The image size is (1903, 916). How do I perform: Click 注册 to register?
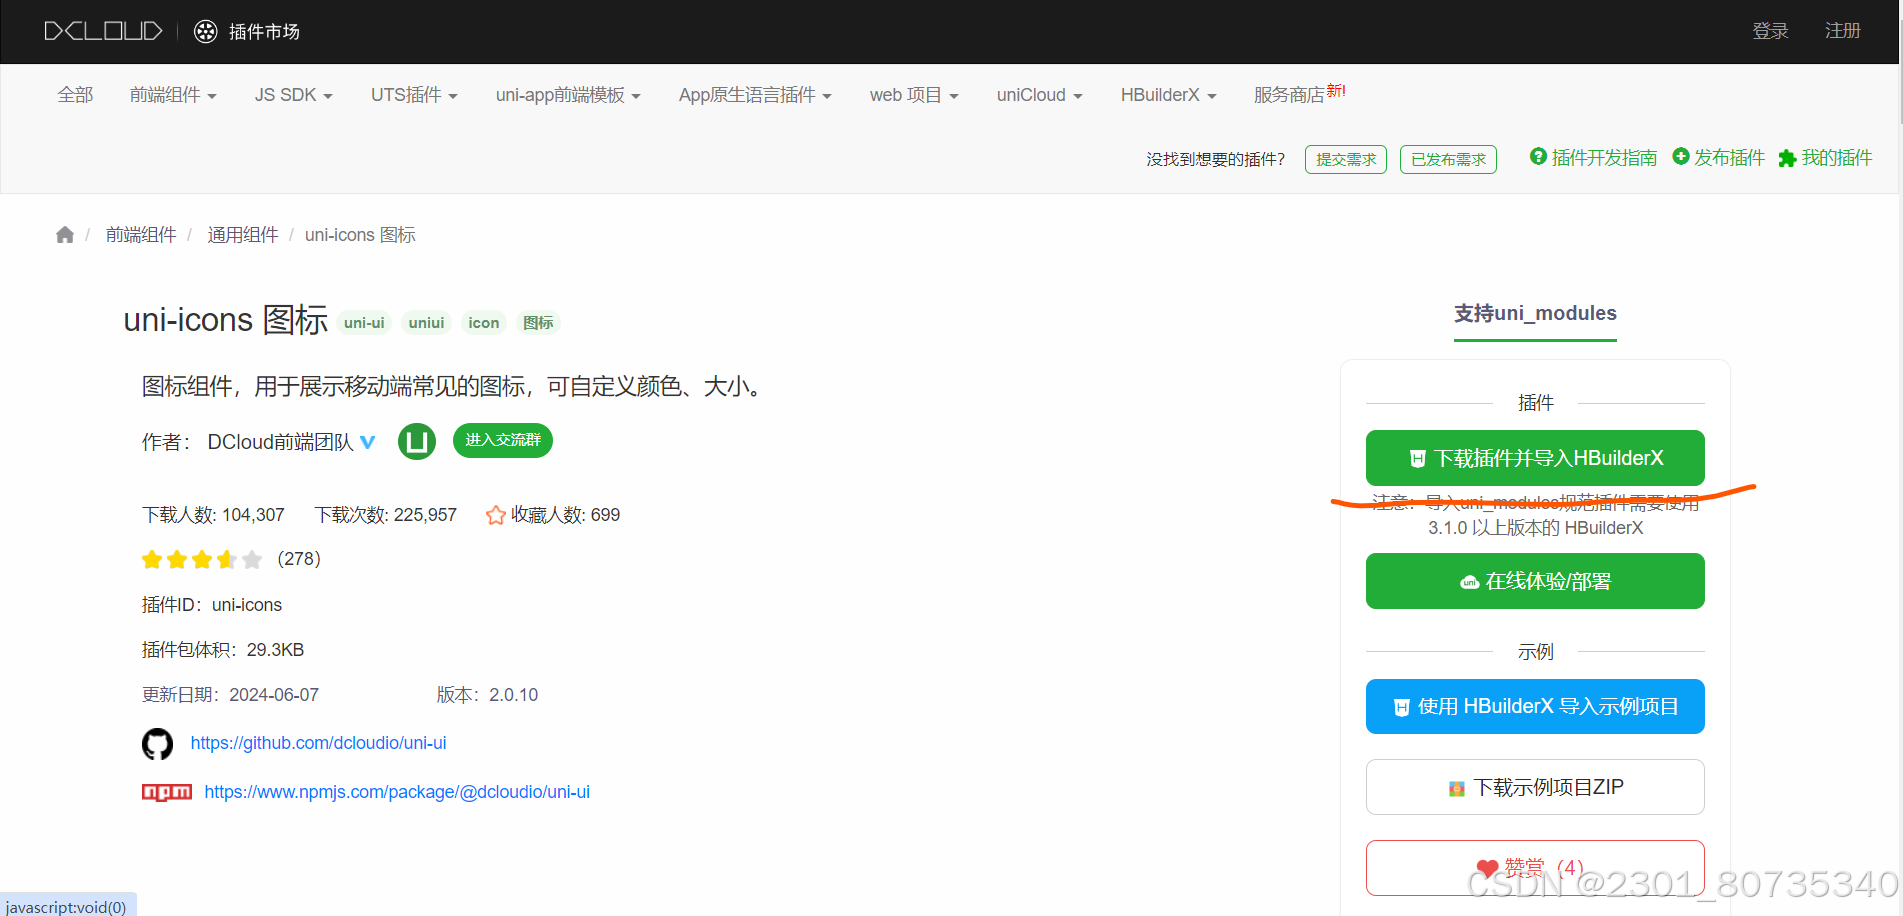click(1842, 31)
